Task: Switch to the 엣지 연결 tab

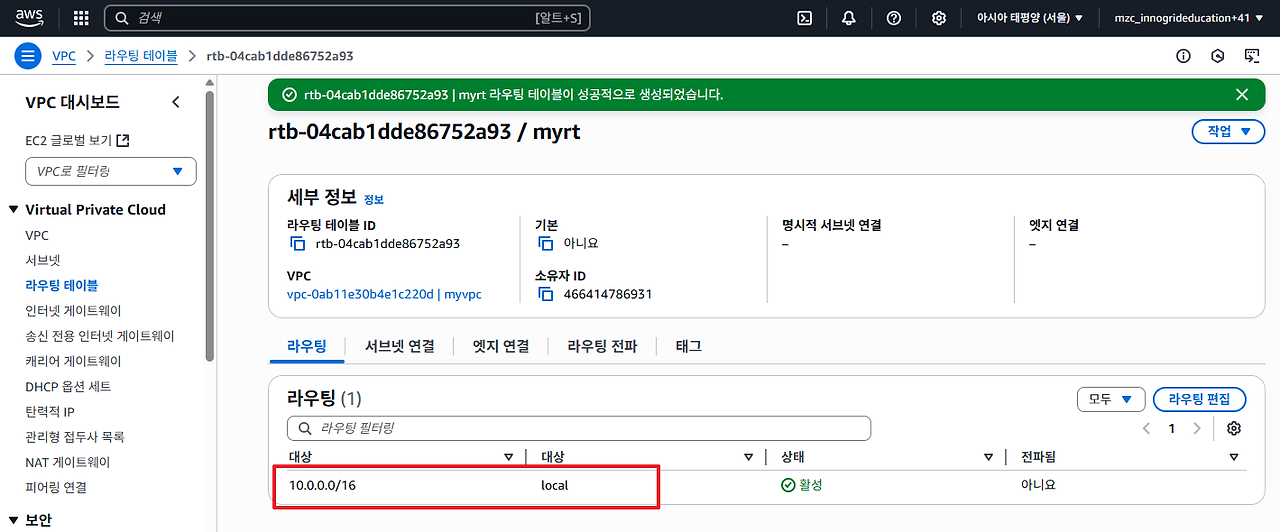Action: 501,346
